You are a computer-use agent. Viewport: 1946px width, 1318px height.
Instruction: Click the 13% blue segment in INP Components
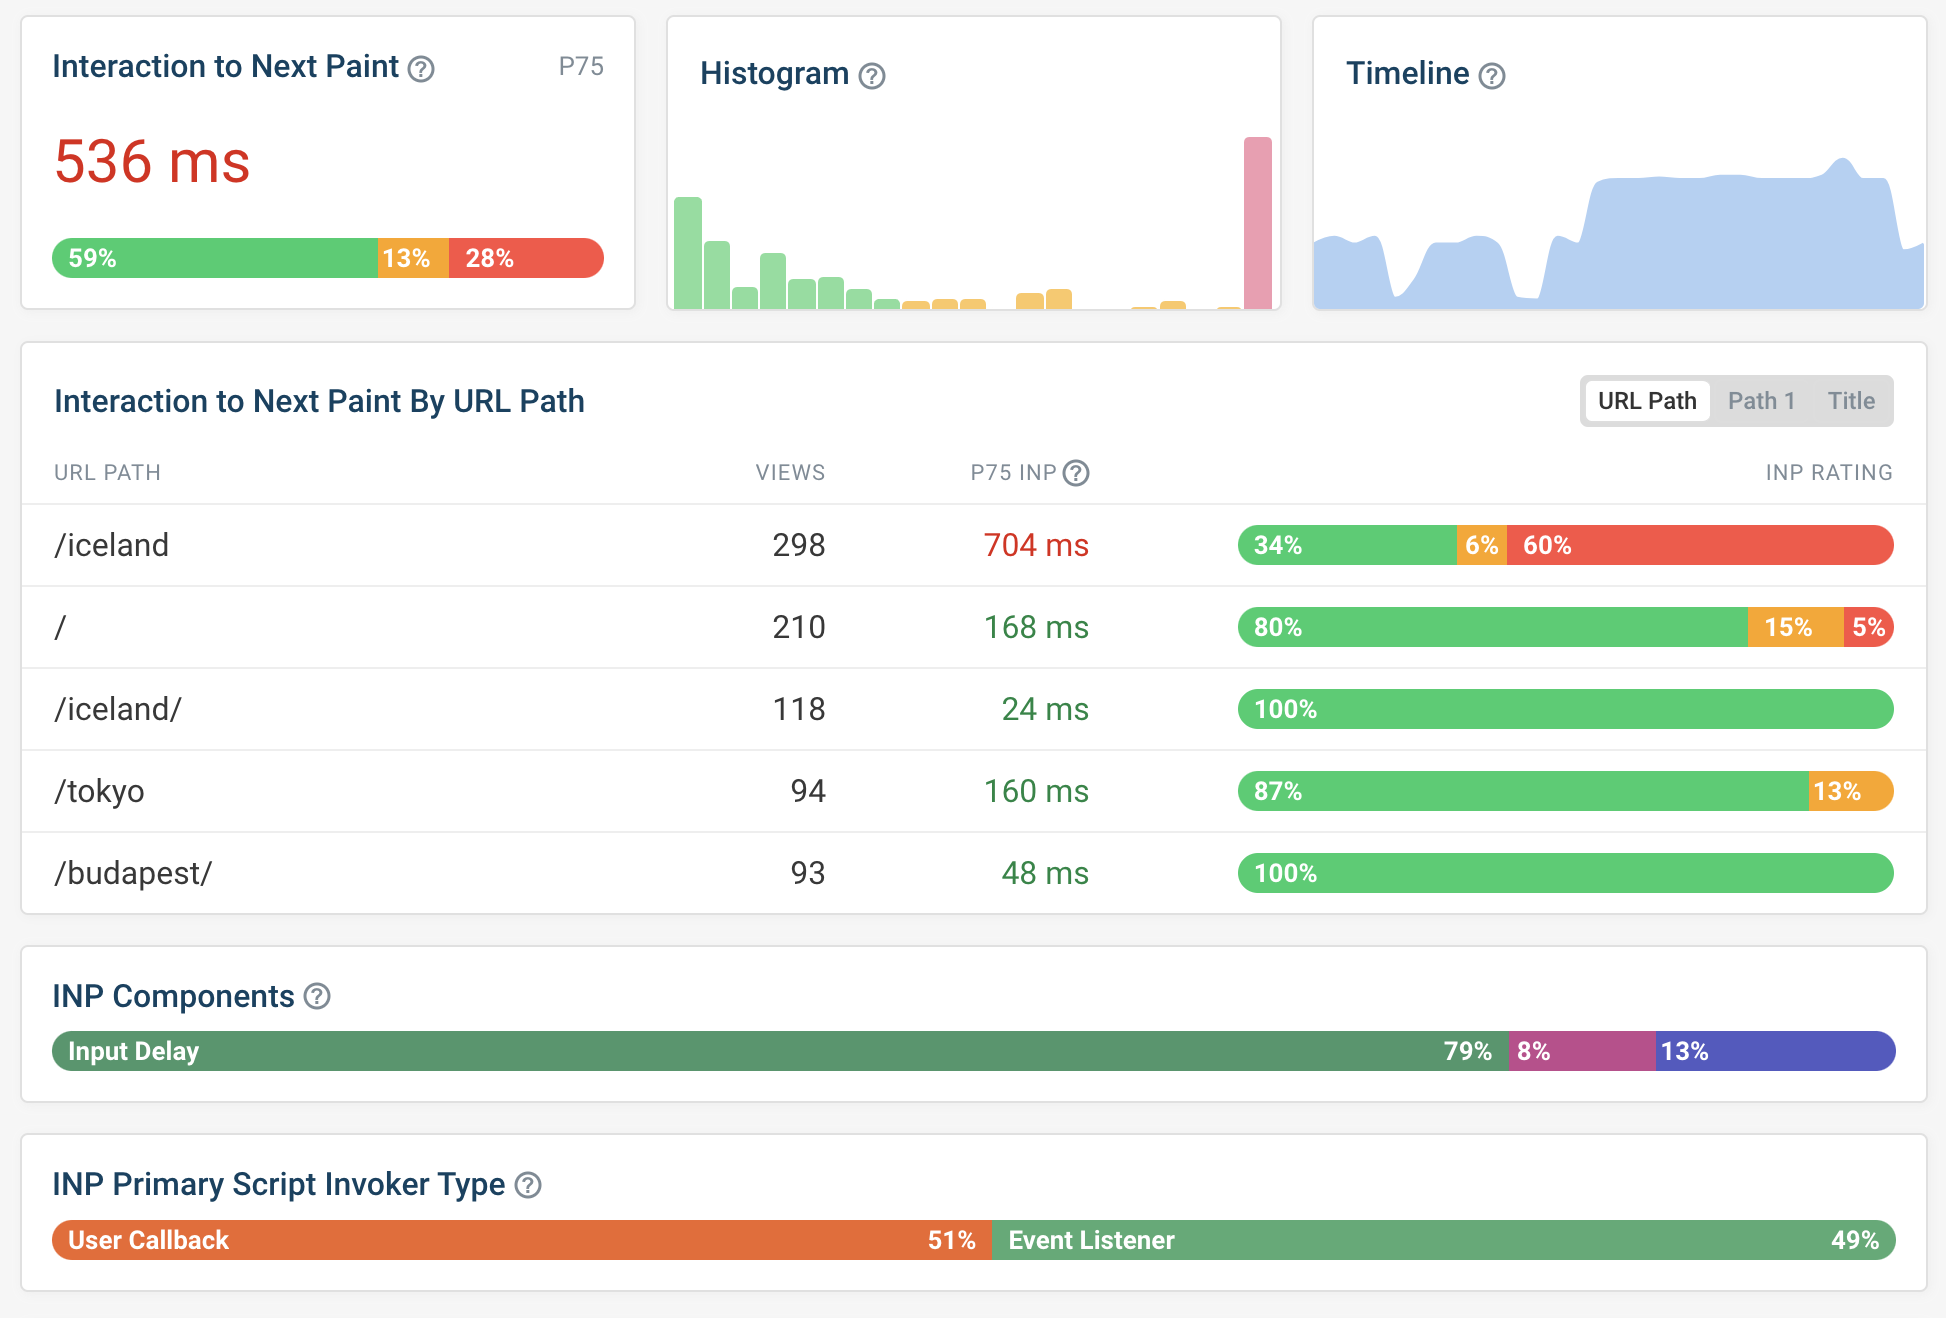coord(1776,1051)
